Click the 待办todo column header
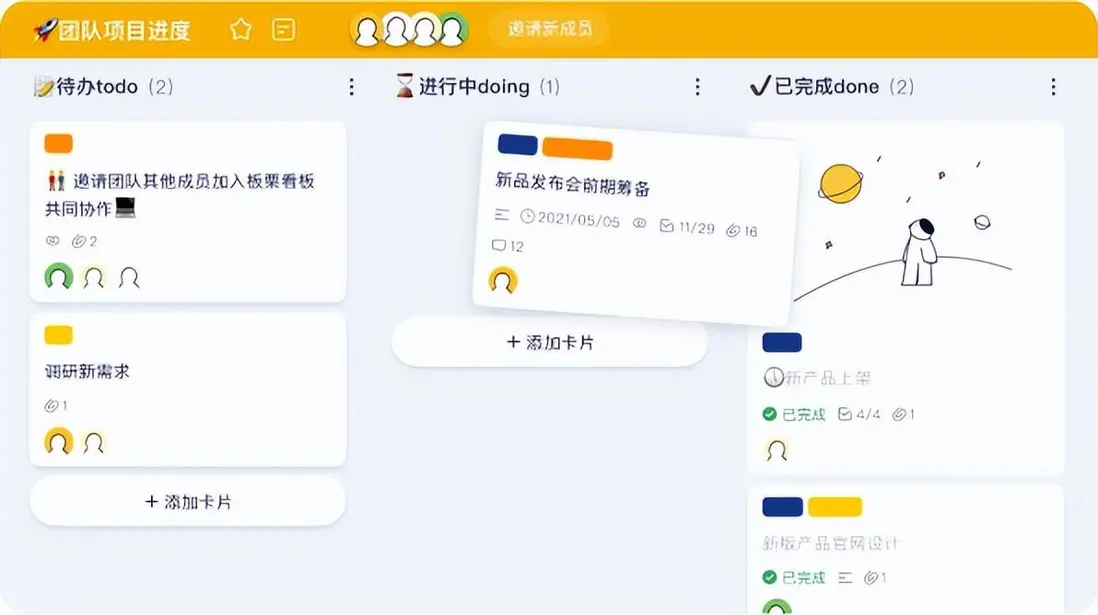The image size is (1098, 615). click(104, 87)
